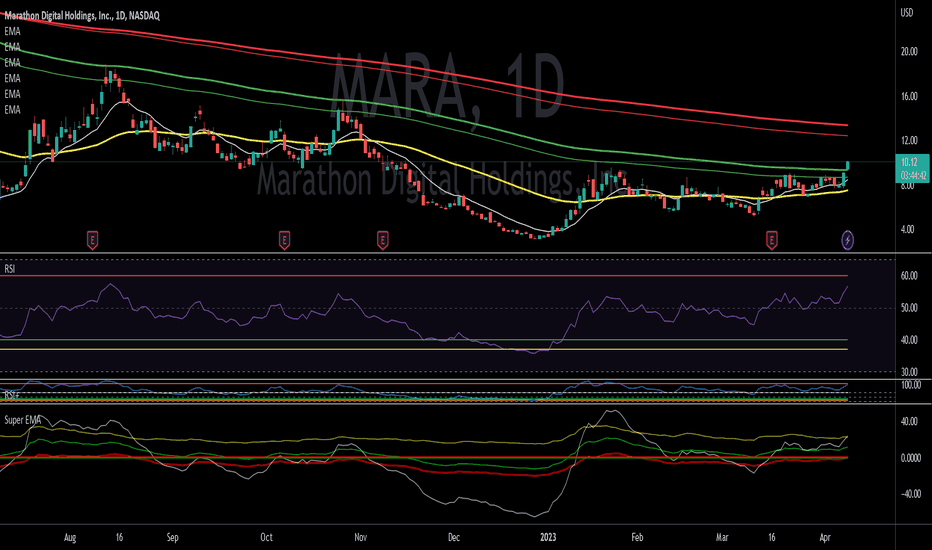The height and width of the screenshot is (550, 932).
Task: Click the 30.00 RSI axis value
Action: 909,372
